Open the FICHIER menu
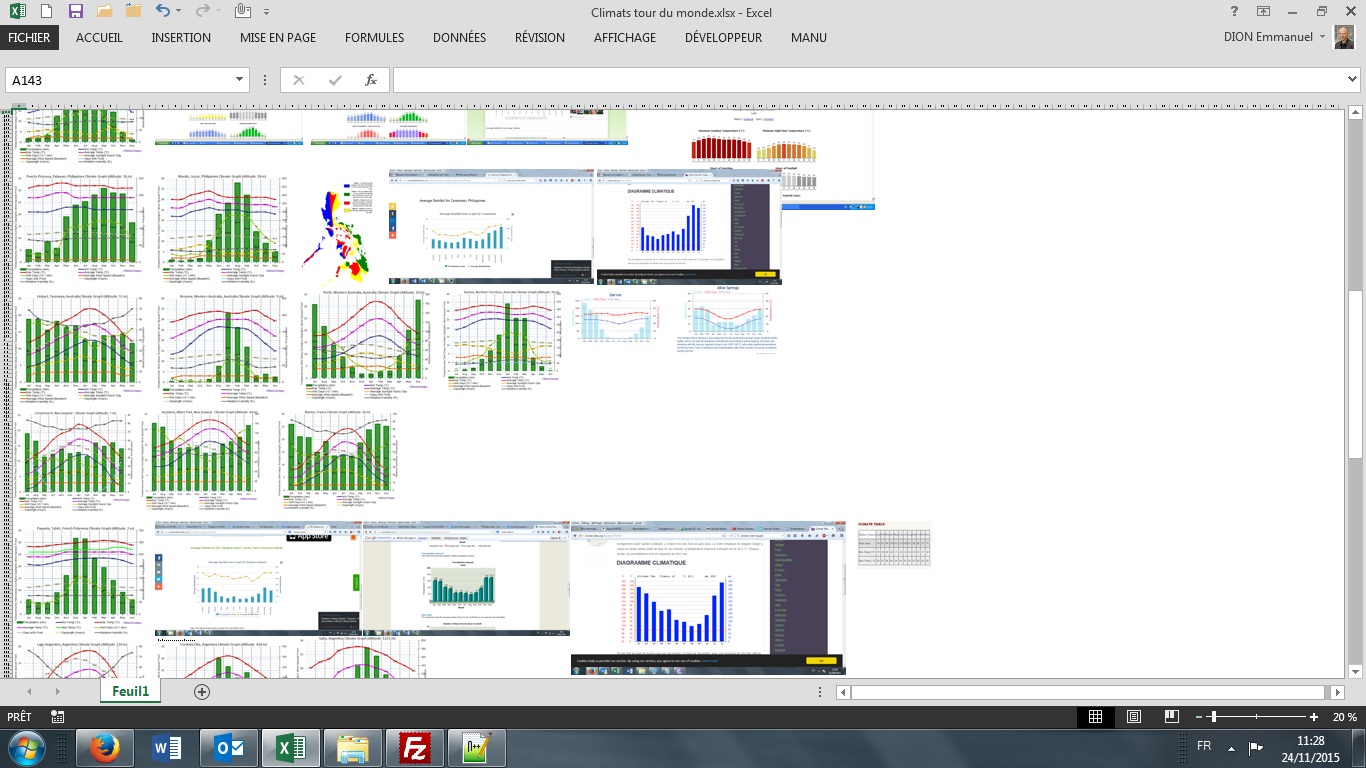This screenshot has height=768, width=1366. click(29, 38)
